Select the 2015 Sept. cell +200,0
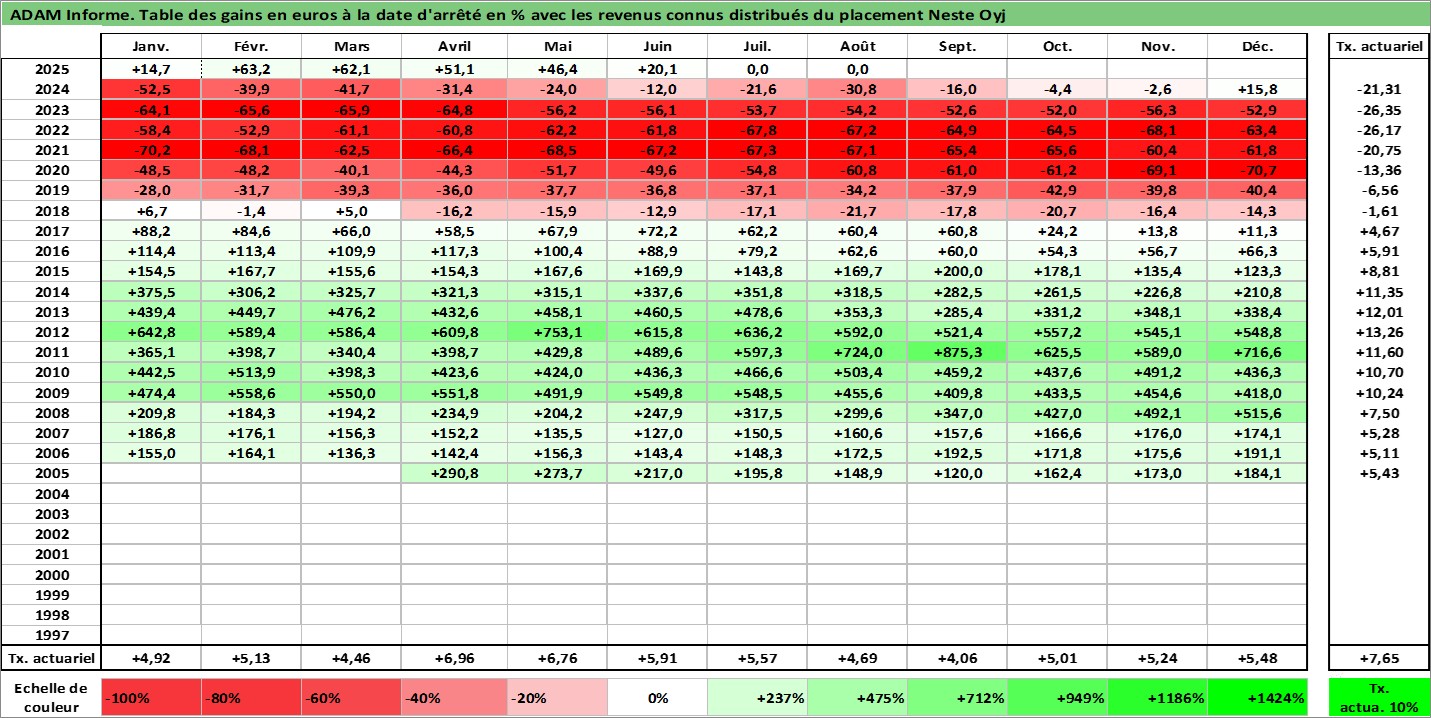 (957, 271)
